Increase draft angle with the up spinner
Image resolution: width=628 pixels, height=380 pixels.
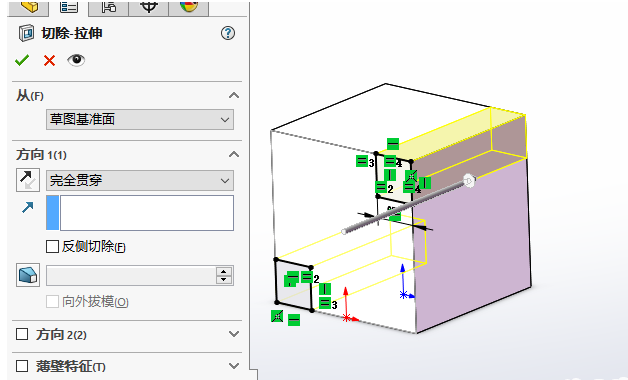(x=224, y=271)
